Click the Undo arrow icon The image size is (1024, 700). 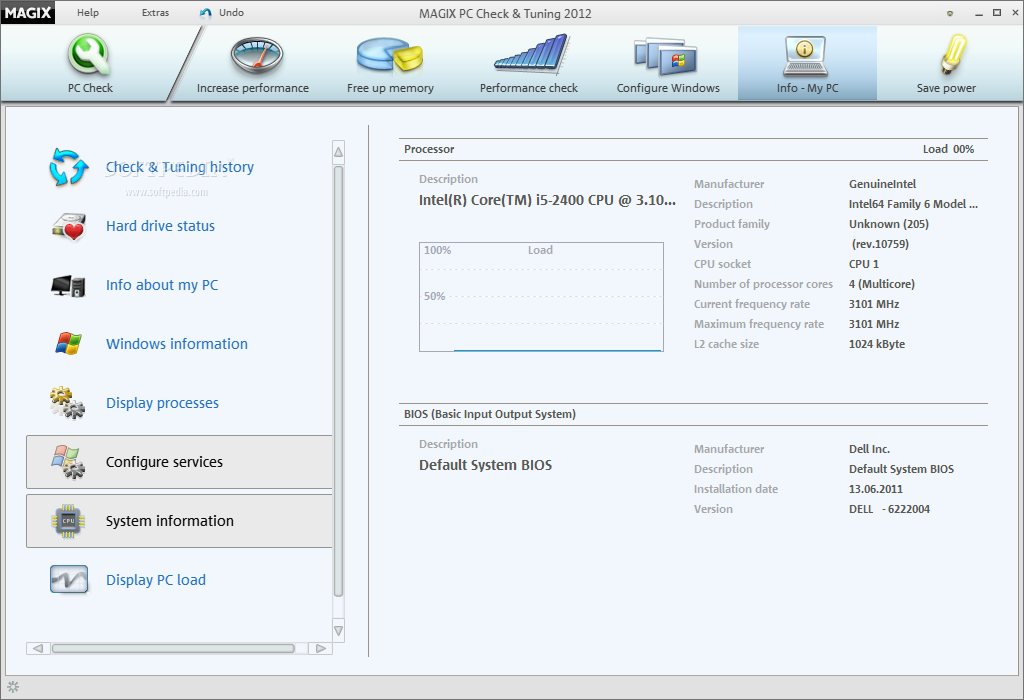click(x=206, y=13)
